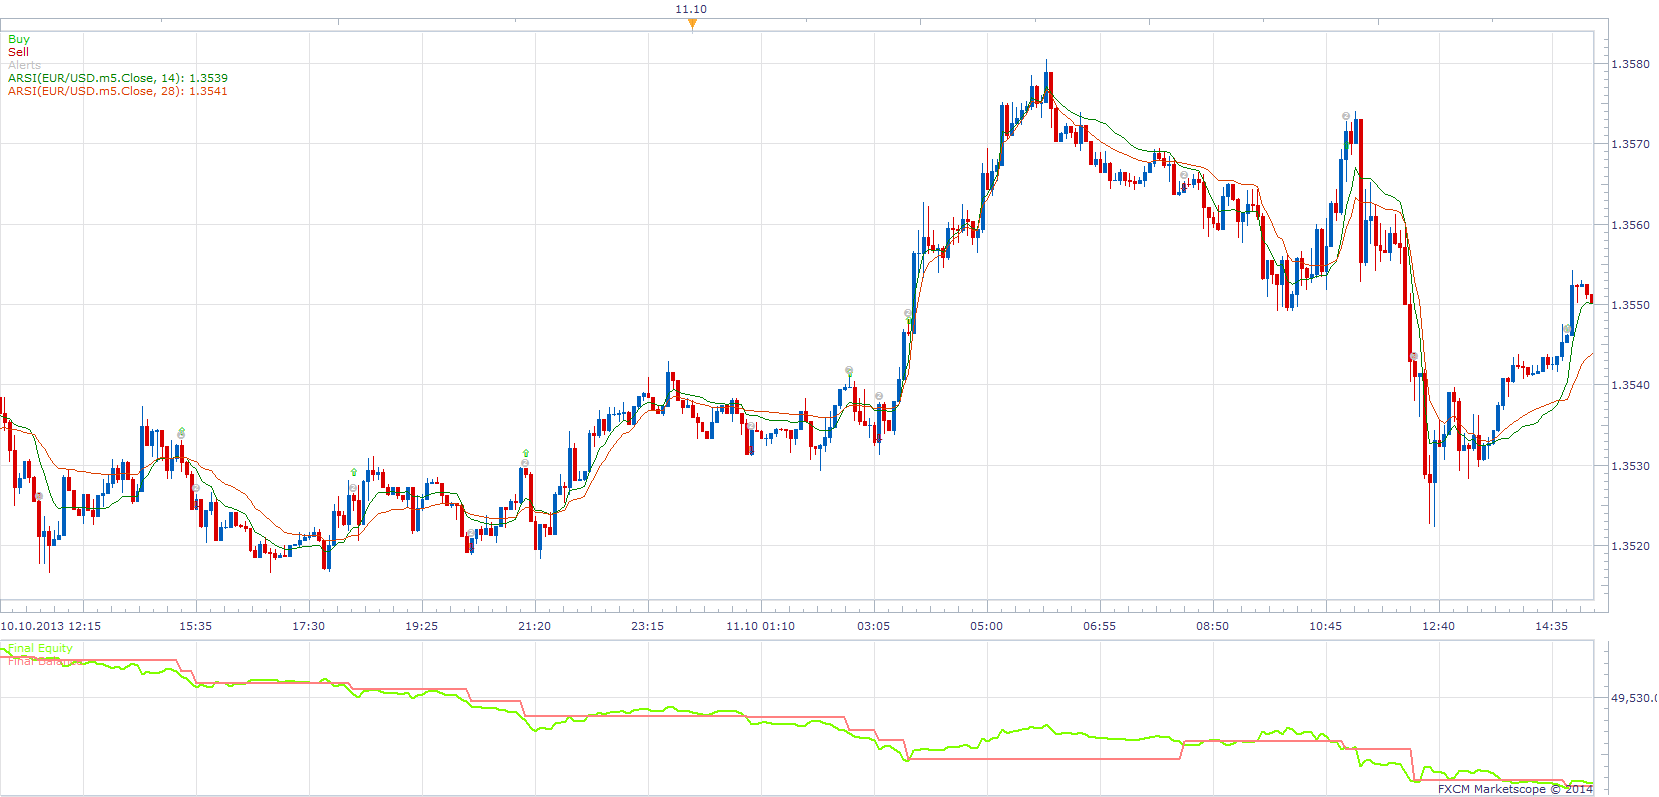Click the orange 11.10 day marker

692,24
